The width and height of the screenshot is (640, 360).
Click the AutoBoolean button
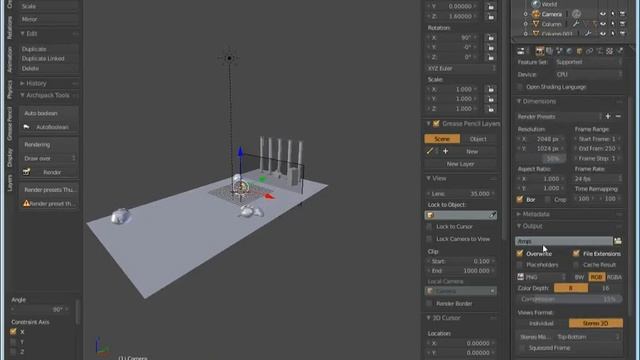point(49,127)
